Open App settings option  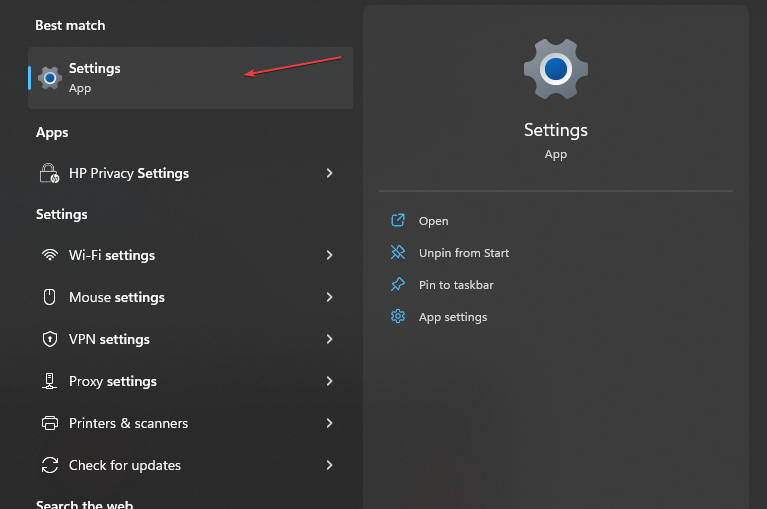point(452,317)
